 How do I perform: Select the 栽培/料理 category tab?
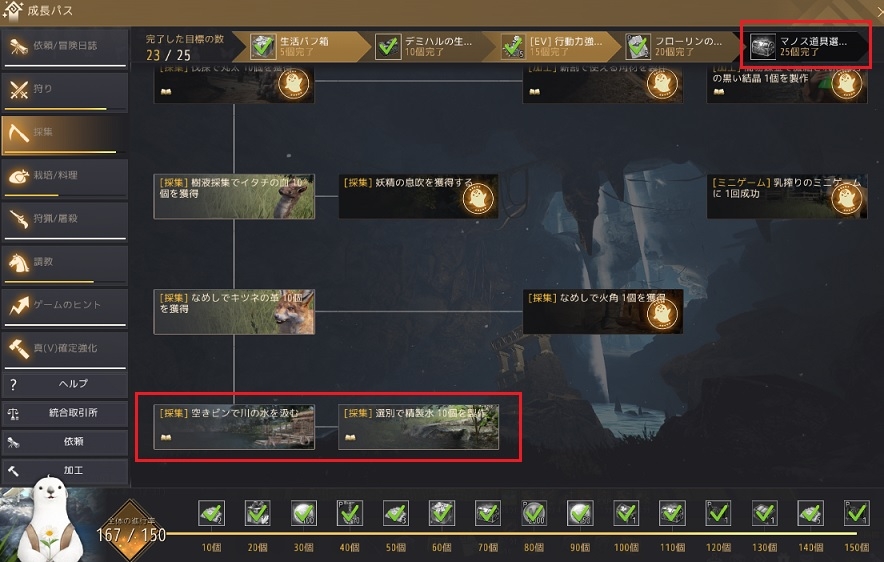64,176
